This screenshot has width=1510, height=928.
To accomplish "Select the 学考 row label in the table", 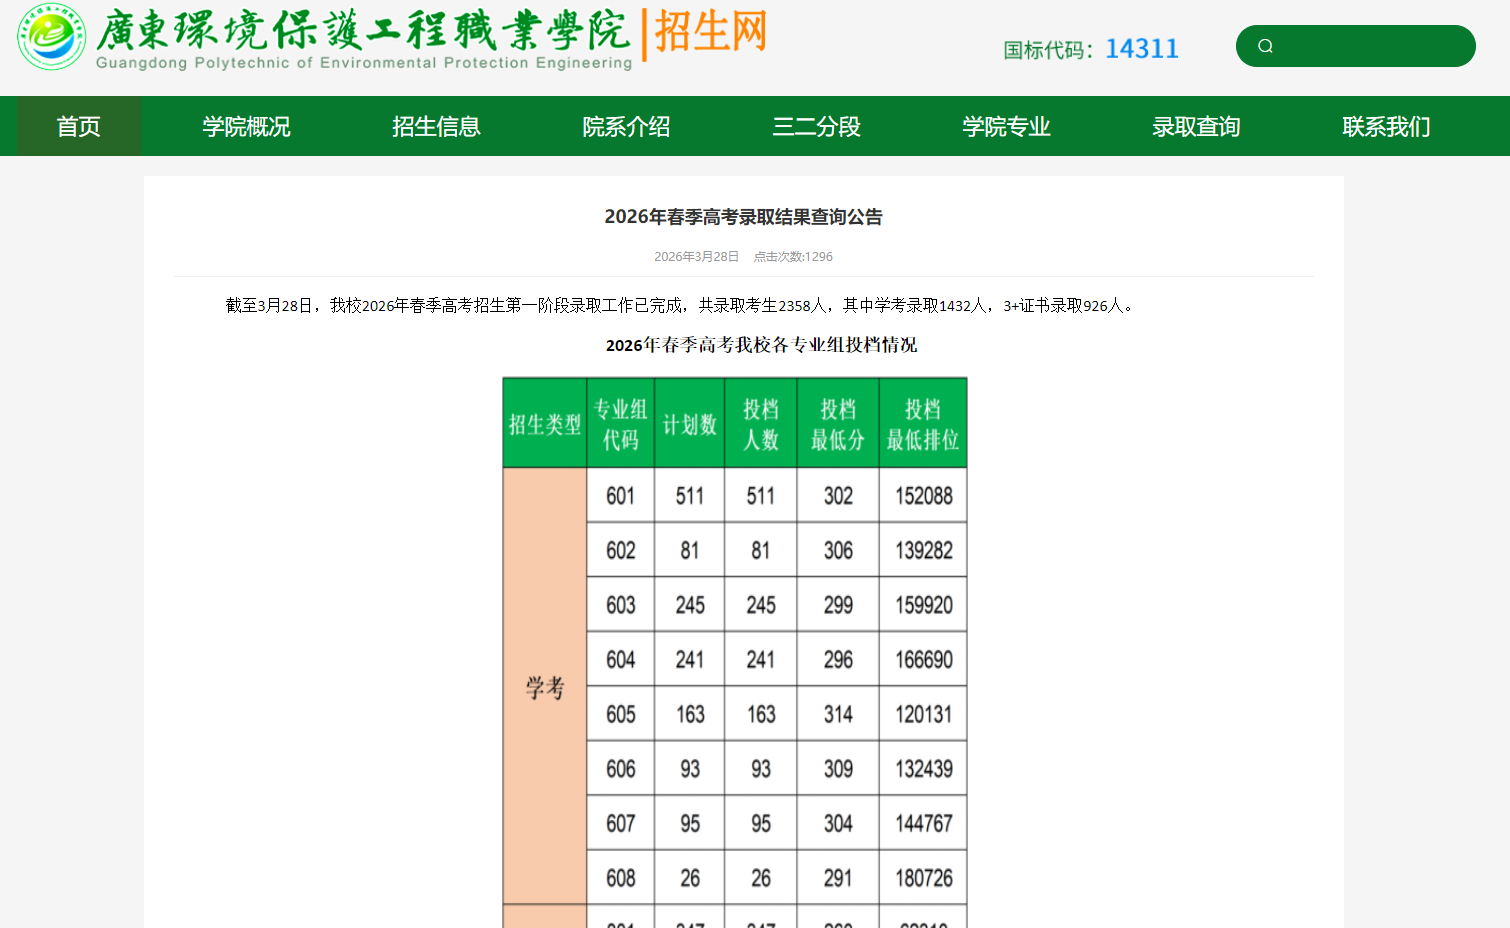I will point(544,687).
